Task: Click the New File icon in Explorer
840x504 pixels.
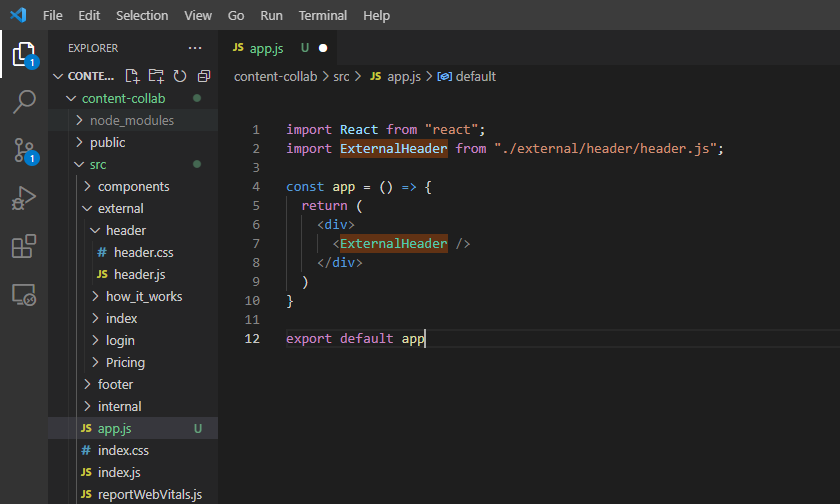Action: pyautogui.click(x=133, y=76)
